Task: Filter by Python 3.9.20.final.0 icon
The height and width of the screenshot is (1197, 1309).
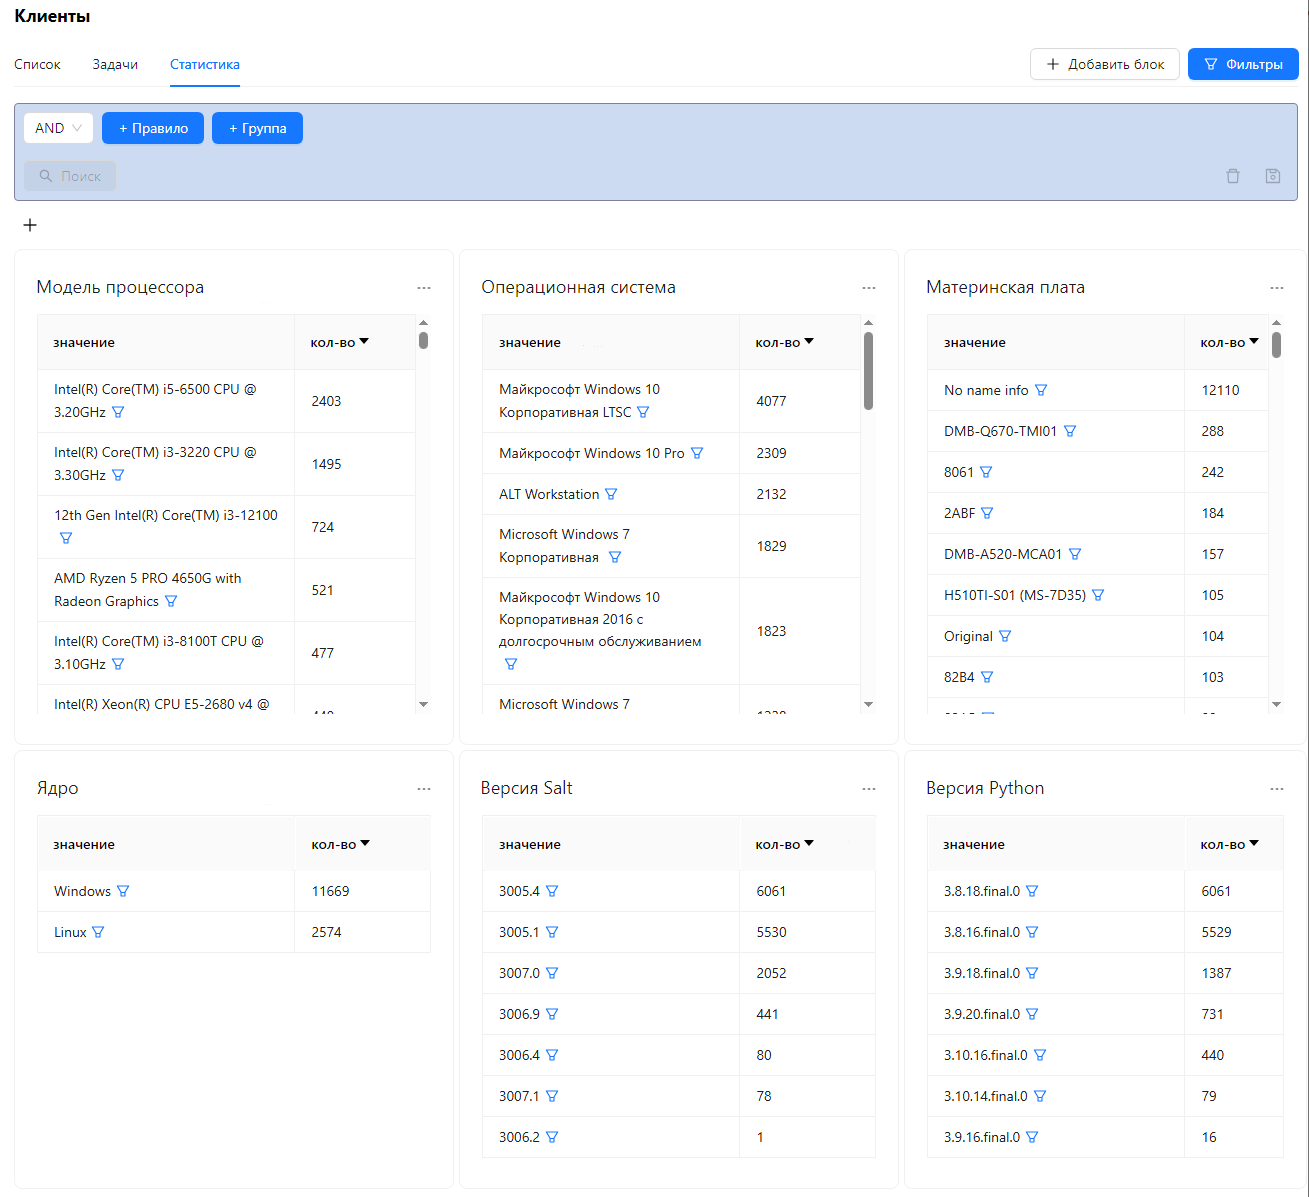Action: [1032, 1014]
